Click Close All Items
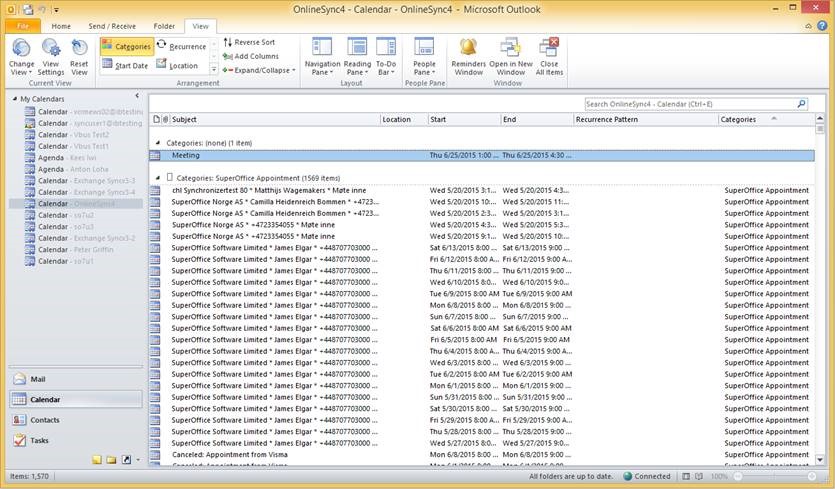Image resolution: width=835 pixels, height=489 pixels. [x=549, y=56]
